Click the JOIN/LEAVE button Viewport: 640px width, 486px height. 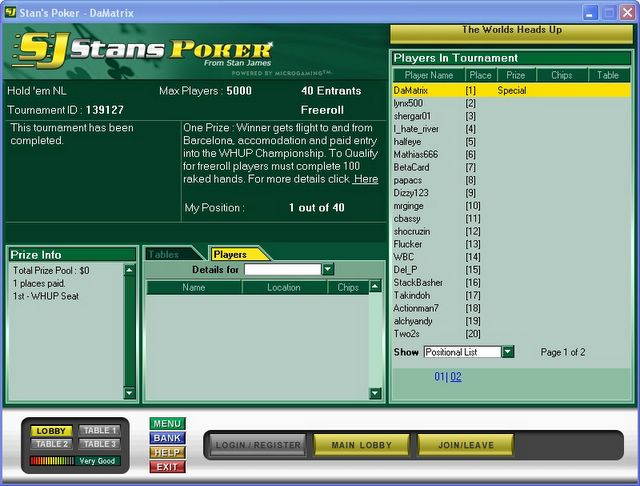pyautogui.click(x=466, y=445)
